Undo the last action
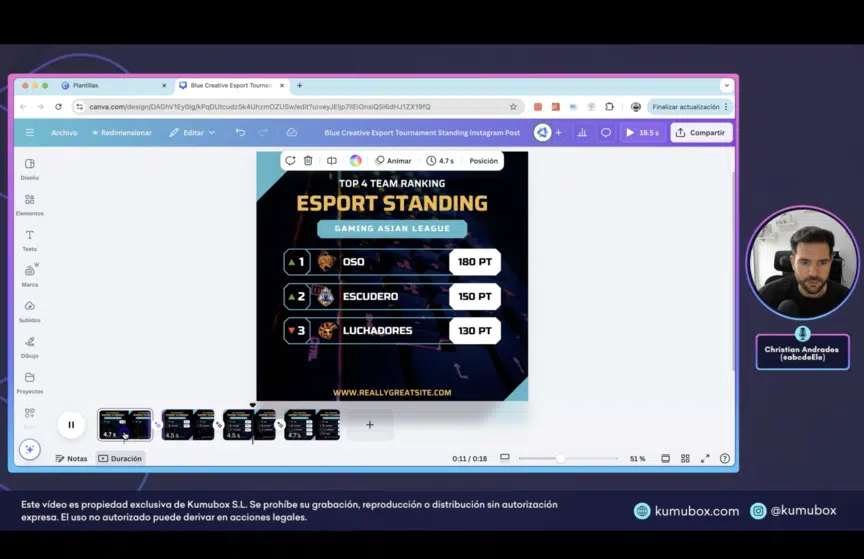 tap(240, 132)
